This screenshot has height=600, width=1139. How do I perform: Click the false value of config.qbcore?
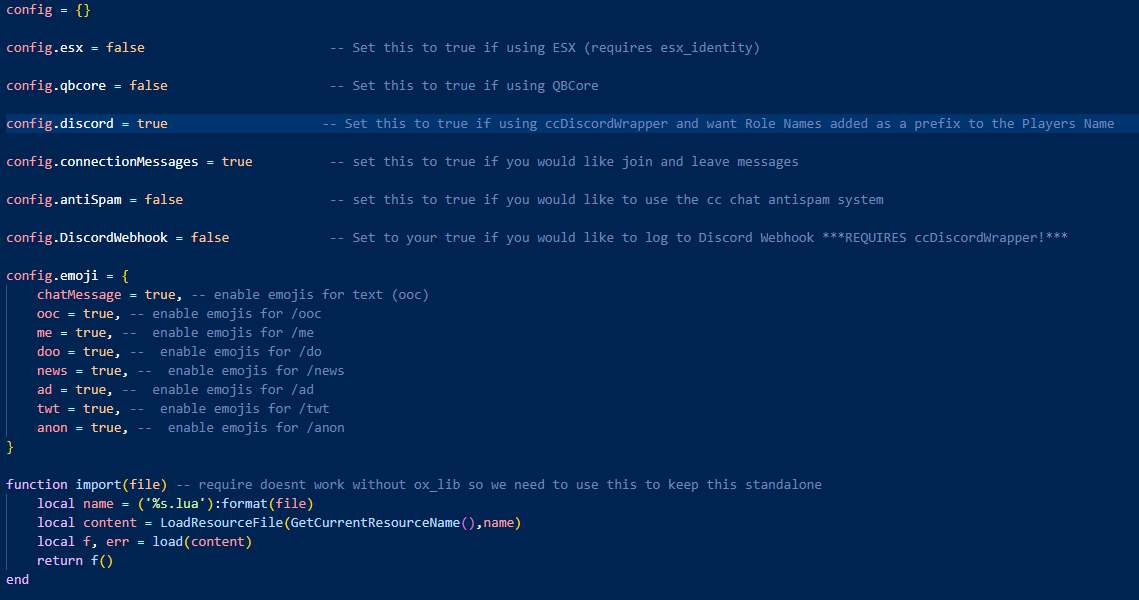click(148, 86)
